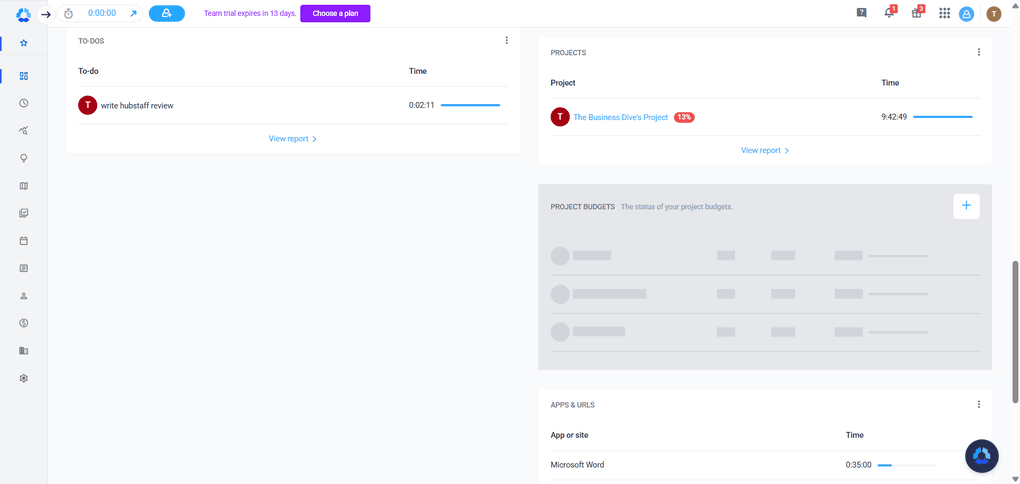1020x484 pixels.
Task: Open the help question-mark icon
Action: click(861, 13)
